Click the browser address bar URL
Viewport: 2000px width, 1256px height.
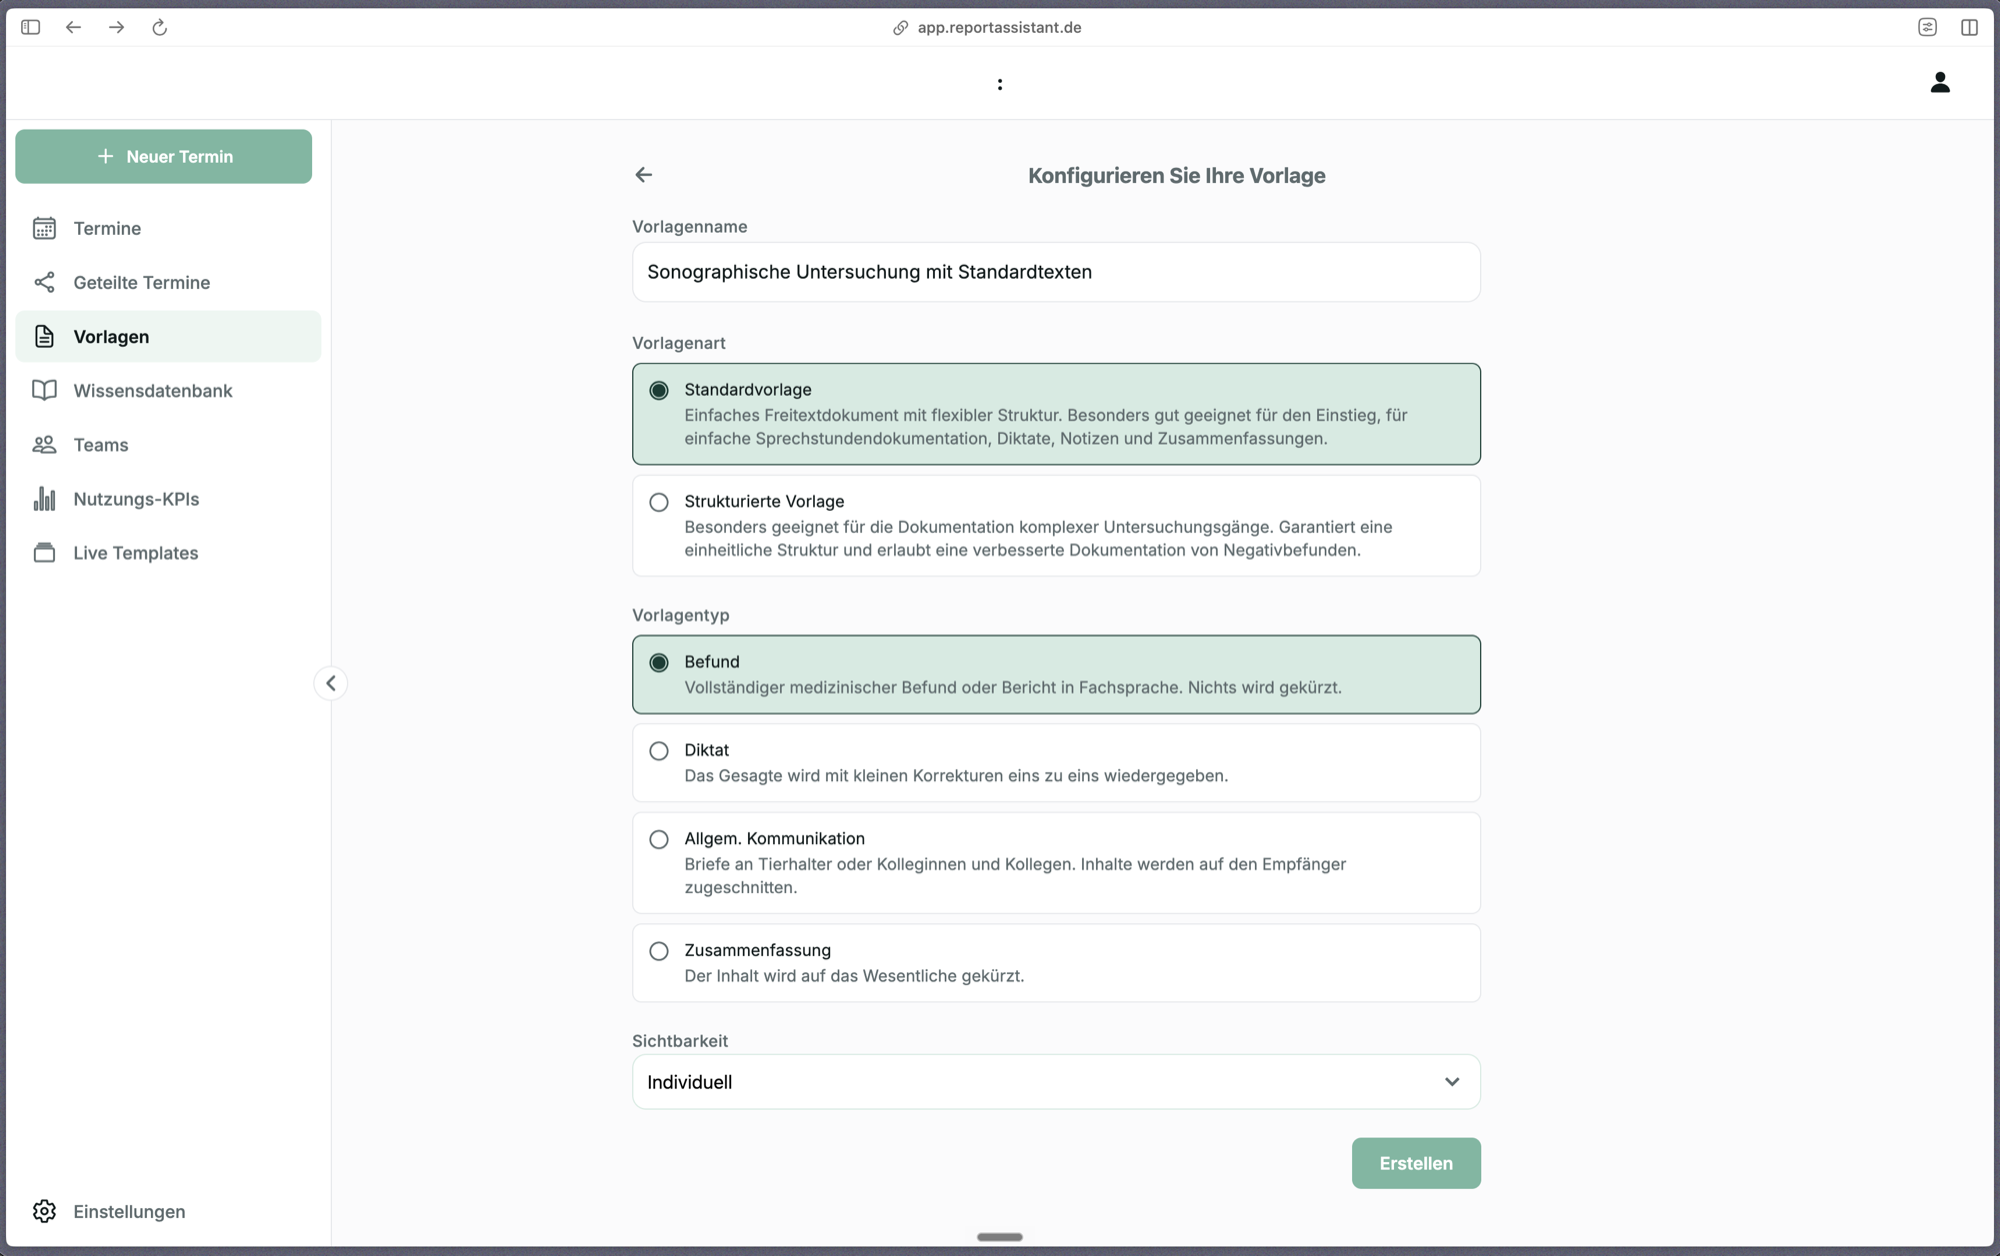coord(999,27)
